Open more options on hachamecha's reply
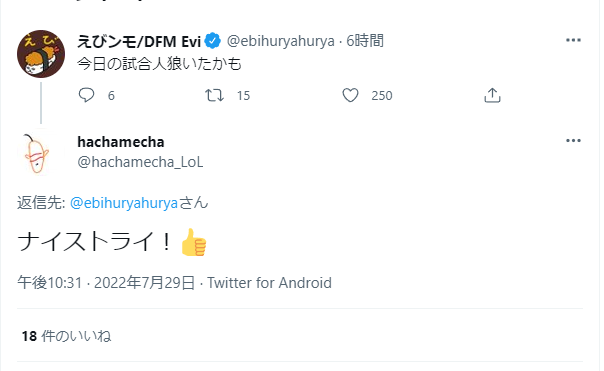The width and height of the screenshot is (604, 371). click(x=573, y=141)
